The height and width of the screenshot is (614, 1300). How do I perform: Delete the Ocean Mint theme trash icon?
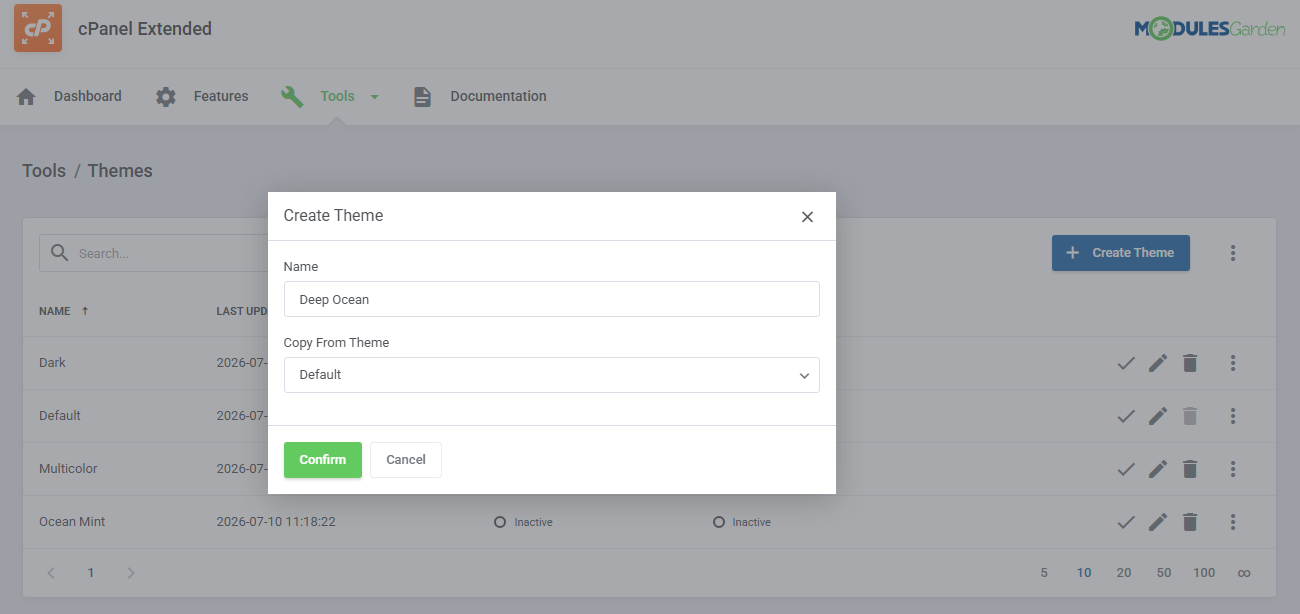click(1190, 522)
